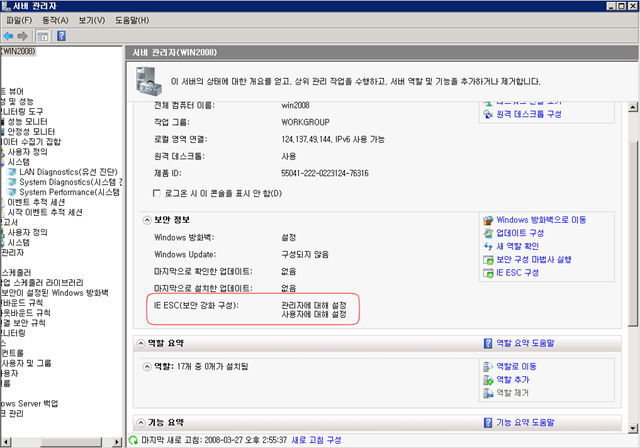Click the blue Help question mark toolbar icon
Viewport: 640px width, 448px height.
click(x=61, y=36)
